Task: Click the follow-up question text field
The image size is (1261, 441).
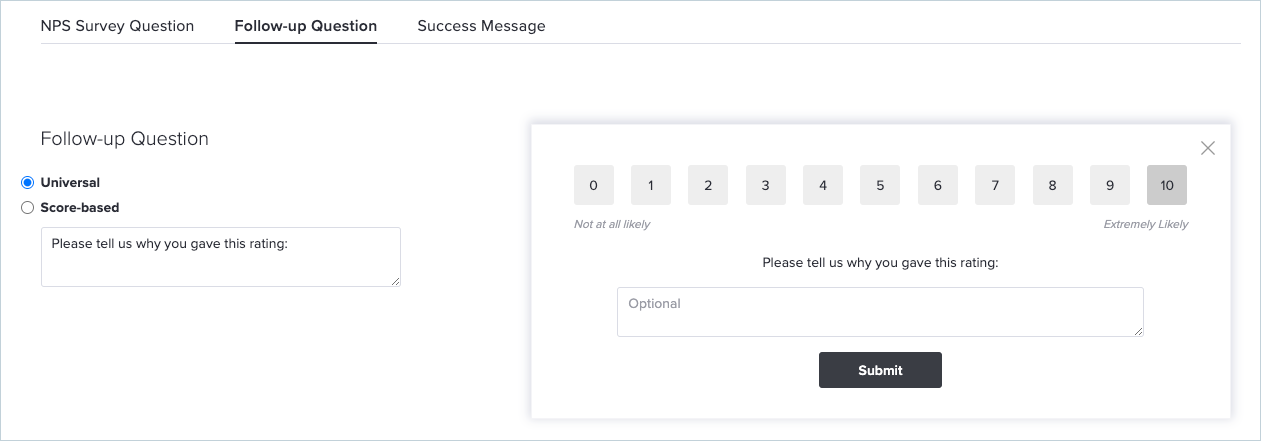Action: tap(221, 257)
